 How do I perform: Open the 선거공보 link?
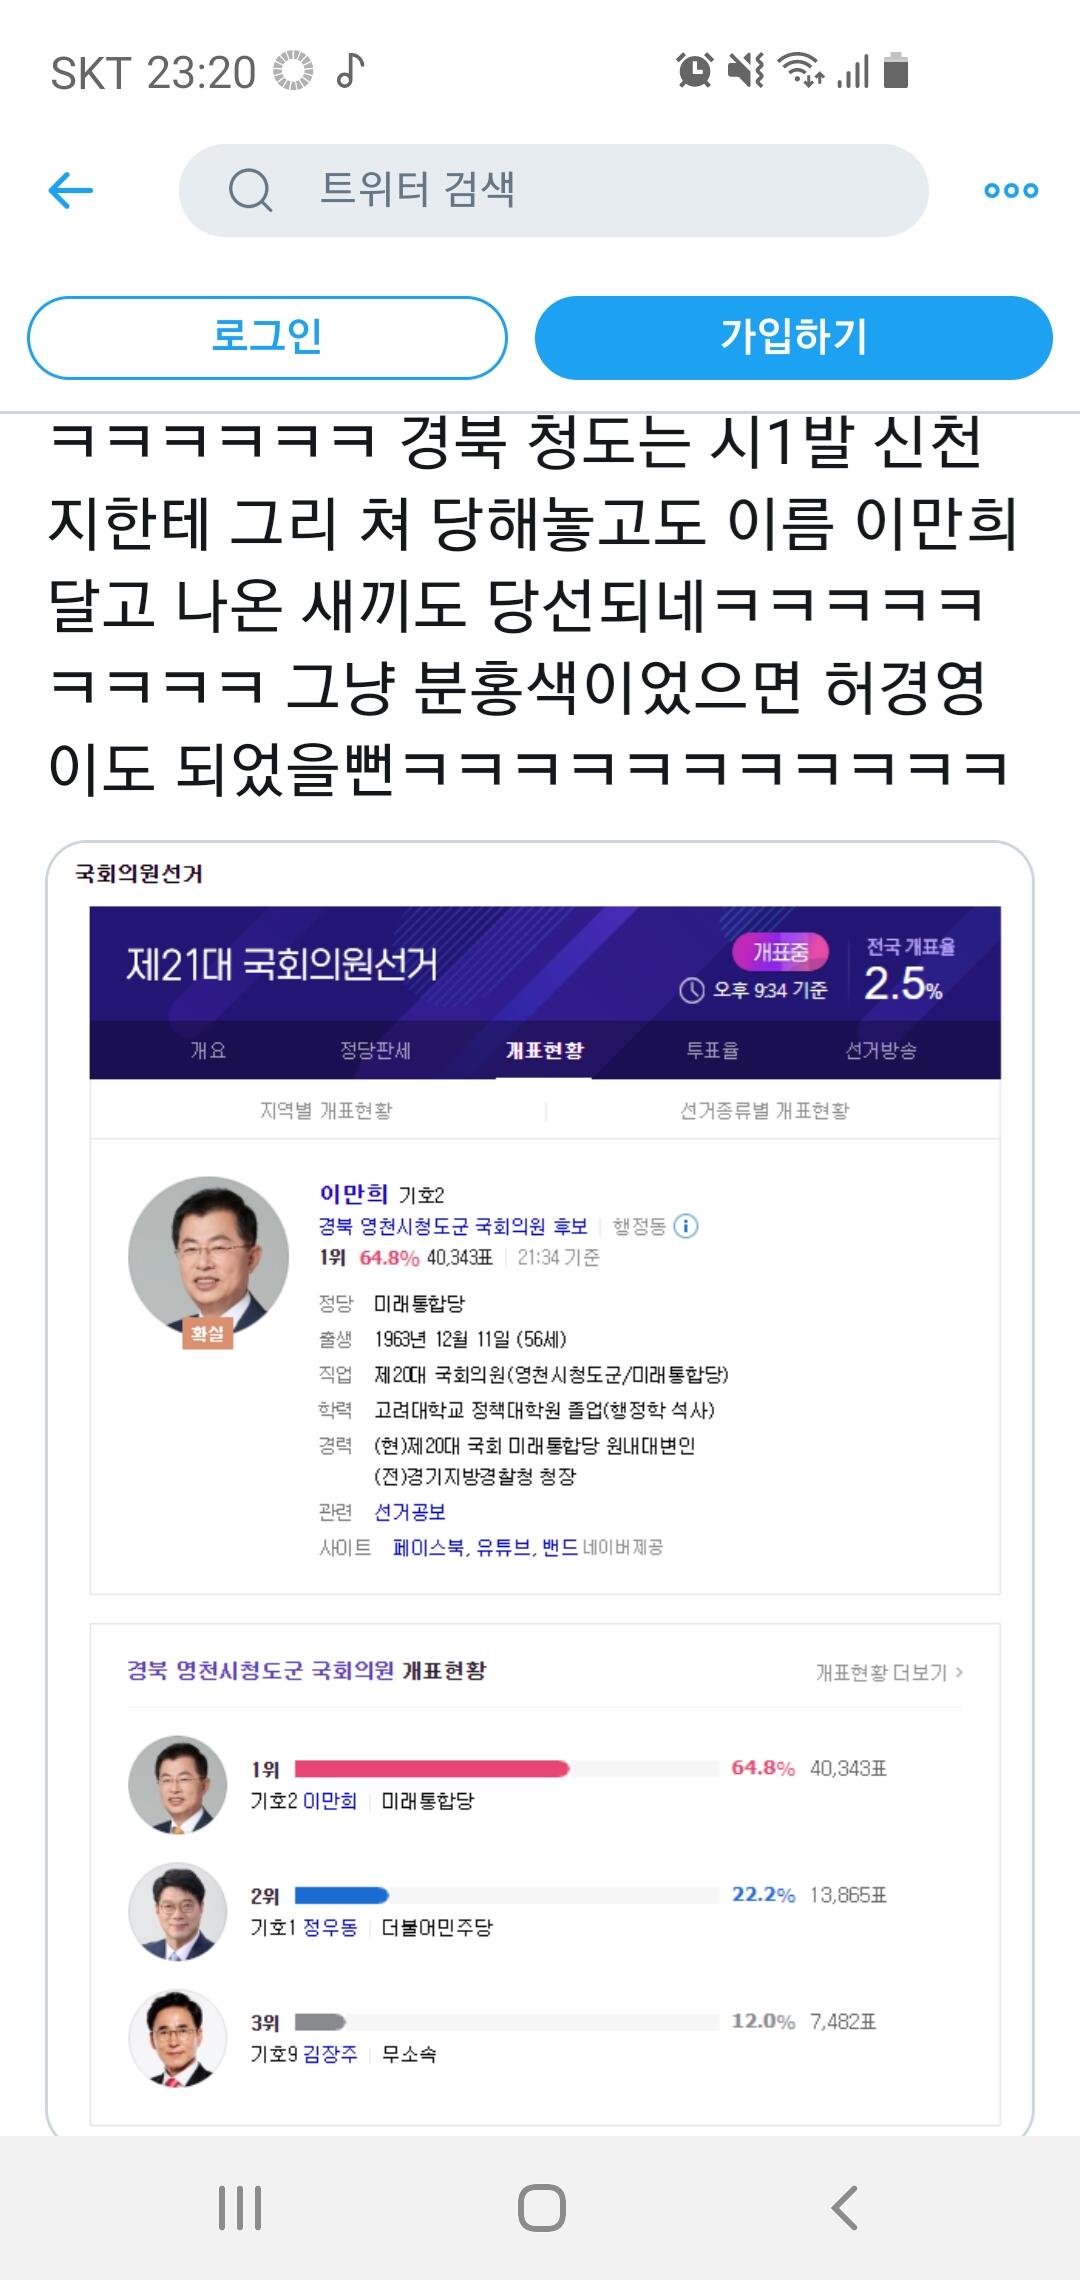click(x=410, y=1512)
